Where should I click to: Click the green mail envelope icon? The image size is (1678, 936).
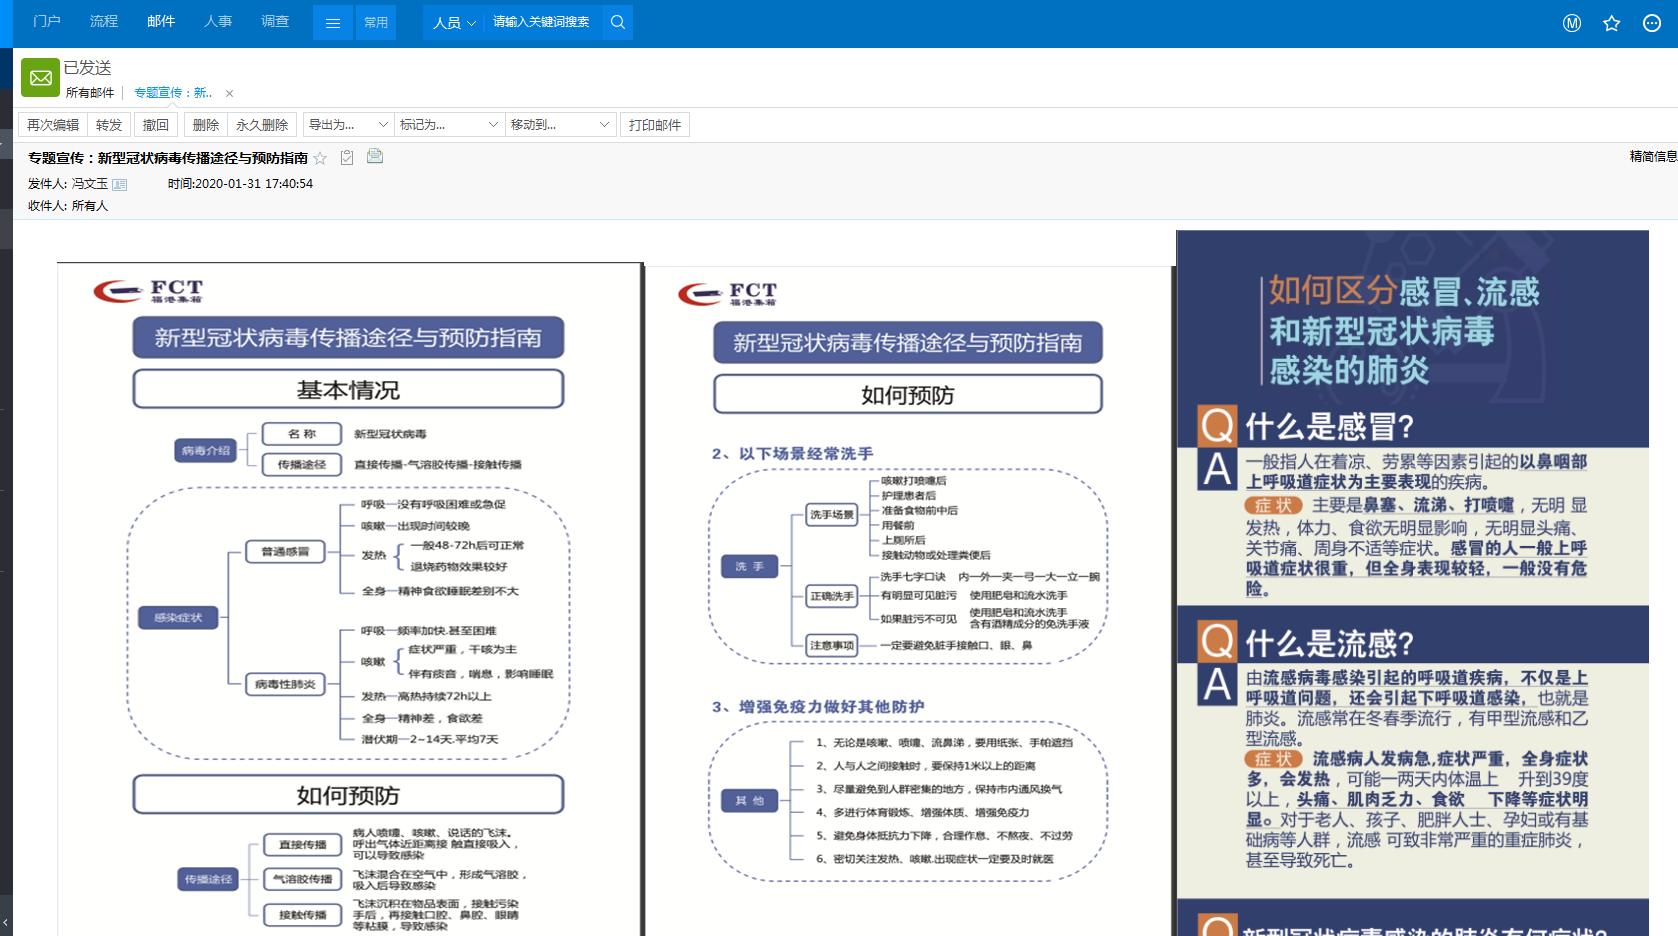[41, 77]
